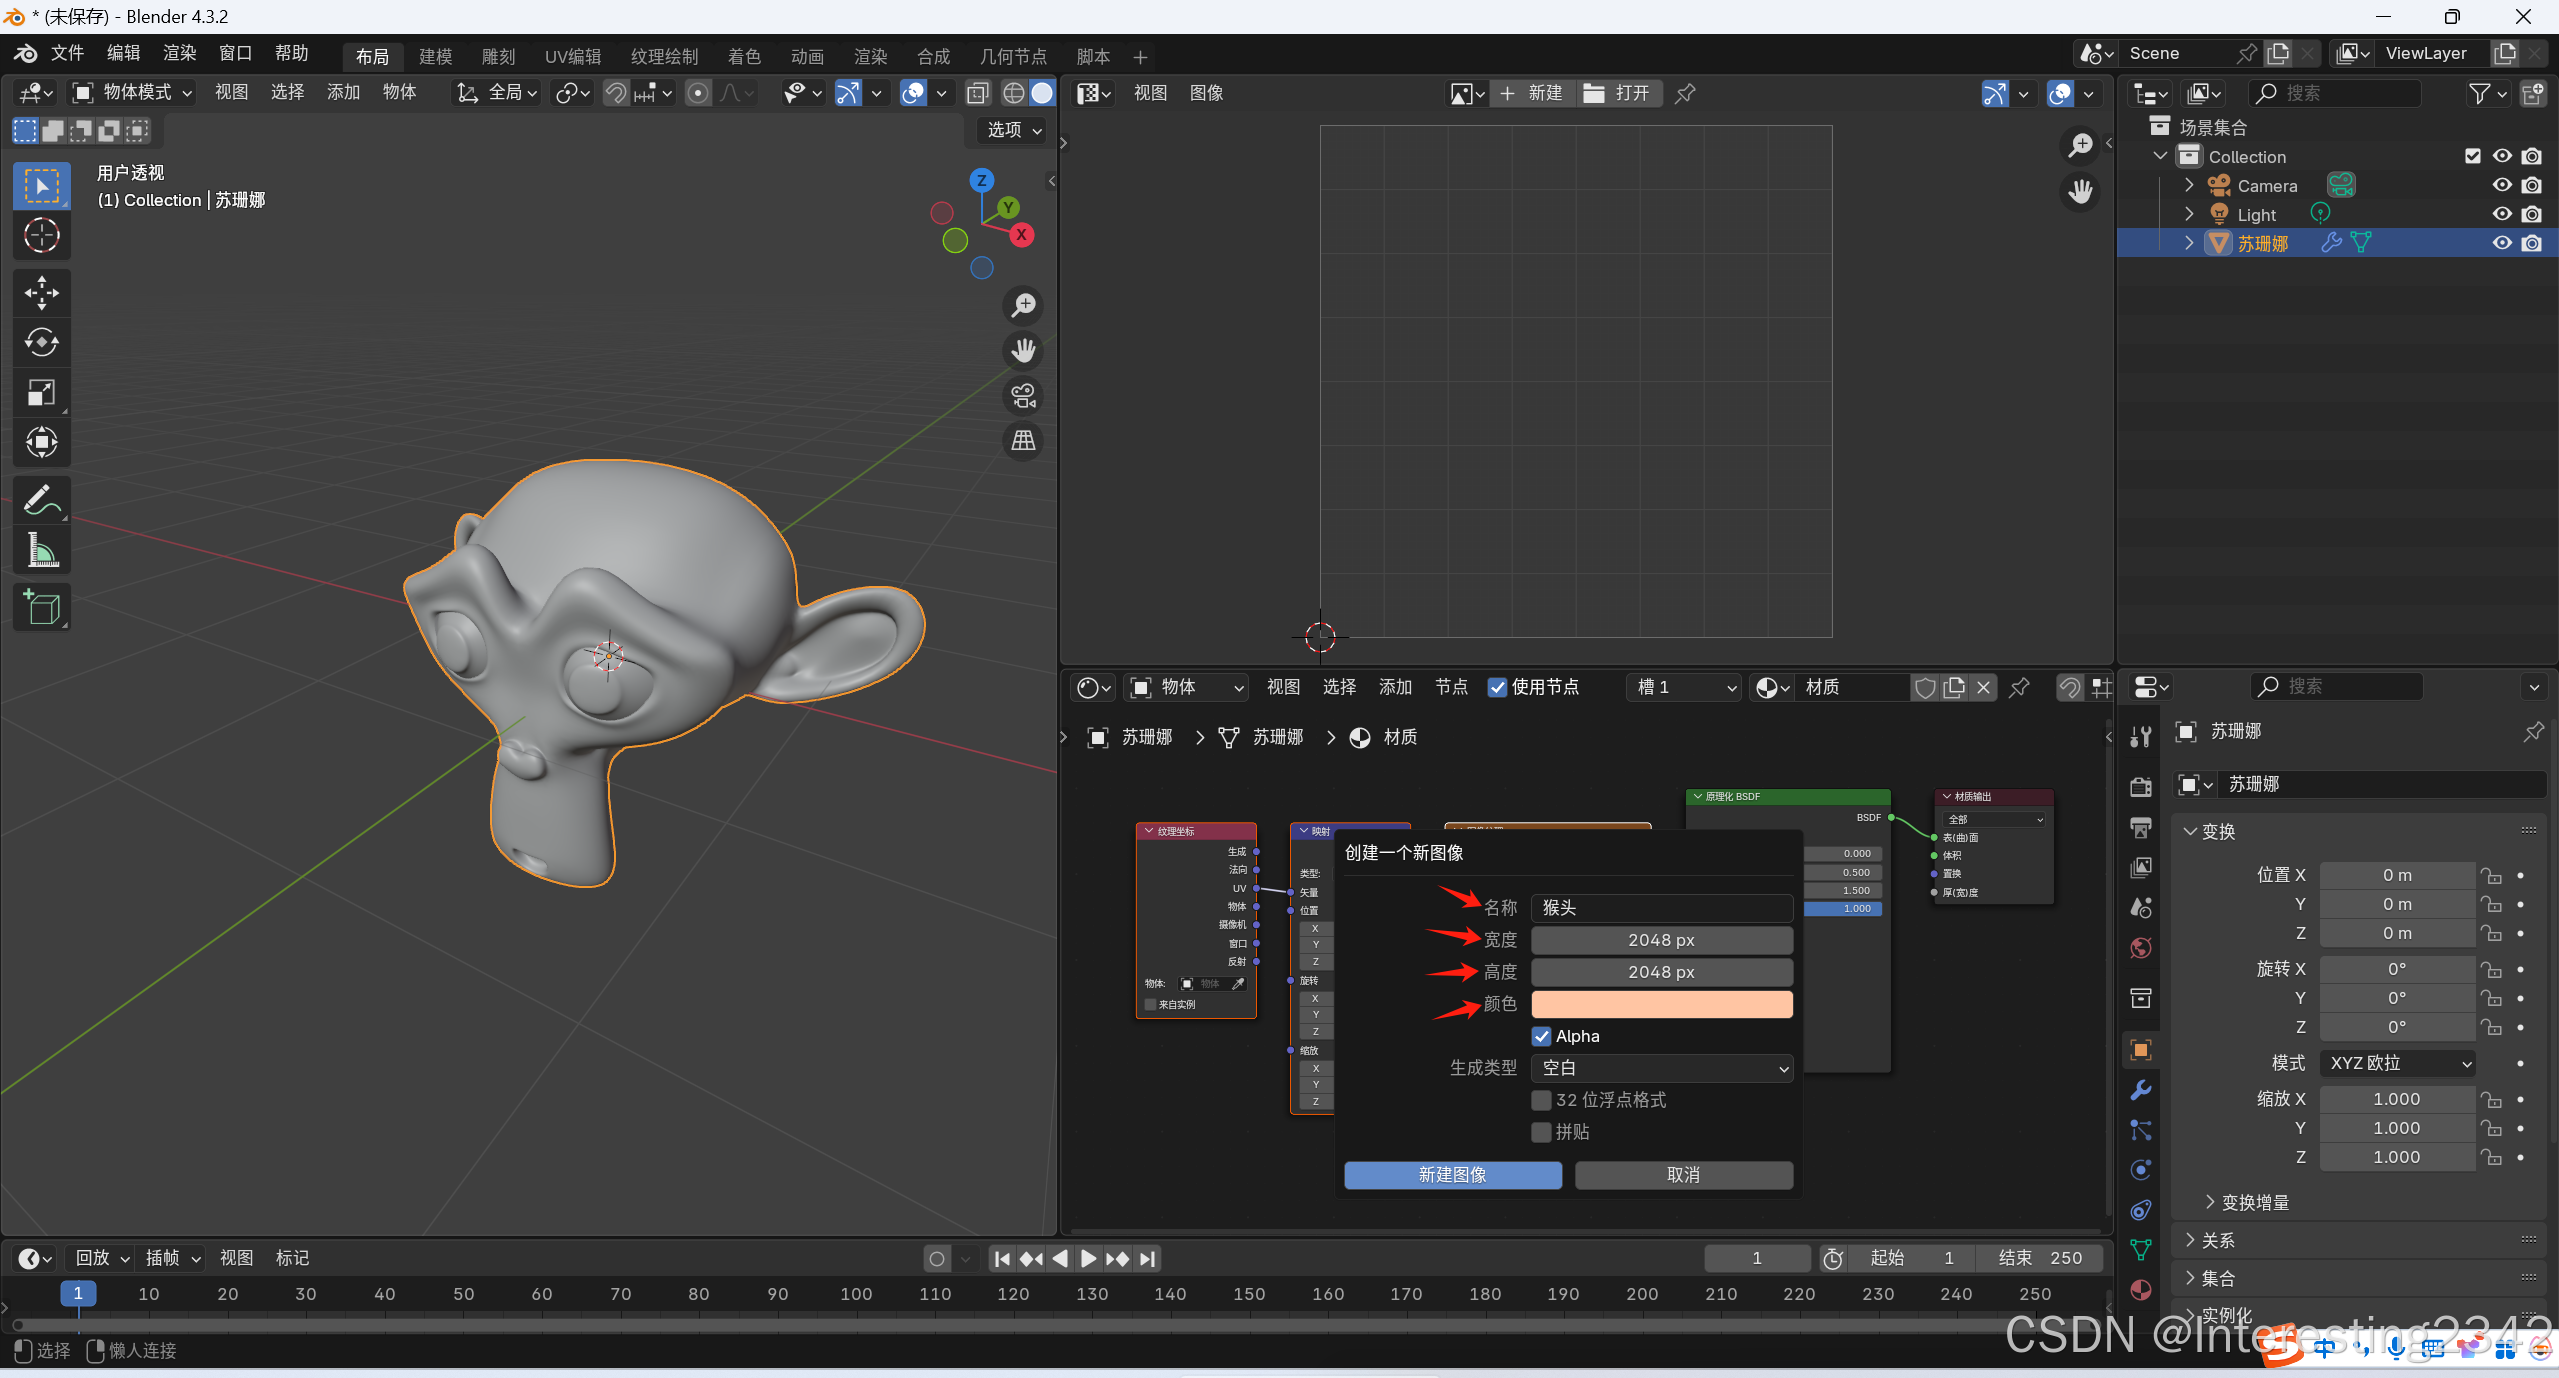Uncheck the Alpha checkbox
The width and height of the screenshot is (2559, 1378).
click(1541, 1036)
